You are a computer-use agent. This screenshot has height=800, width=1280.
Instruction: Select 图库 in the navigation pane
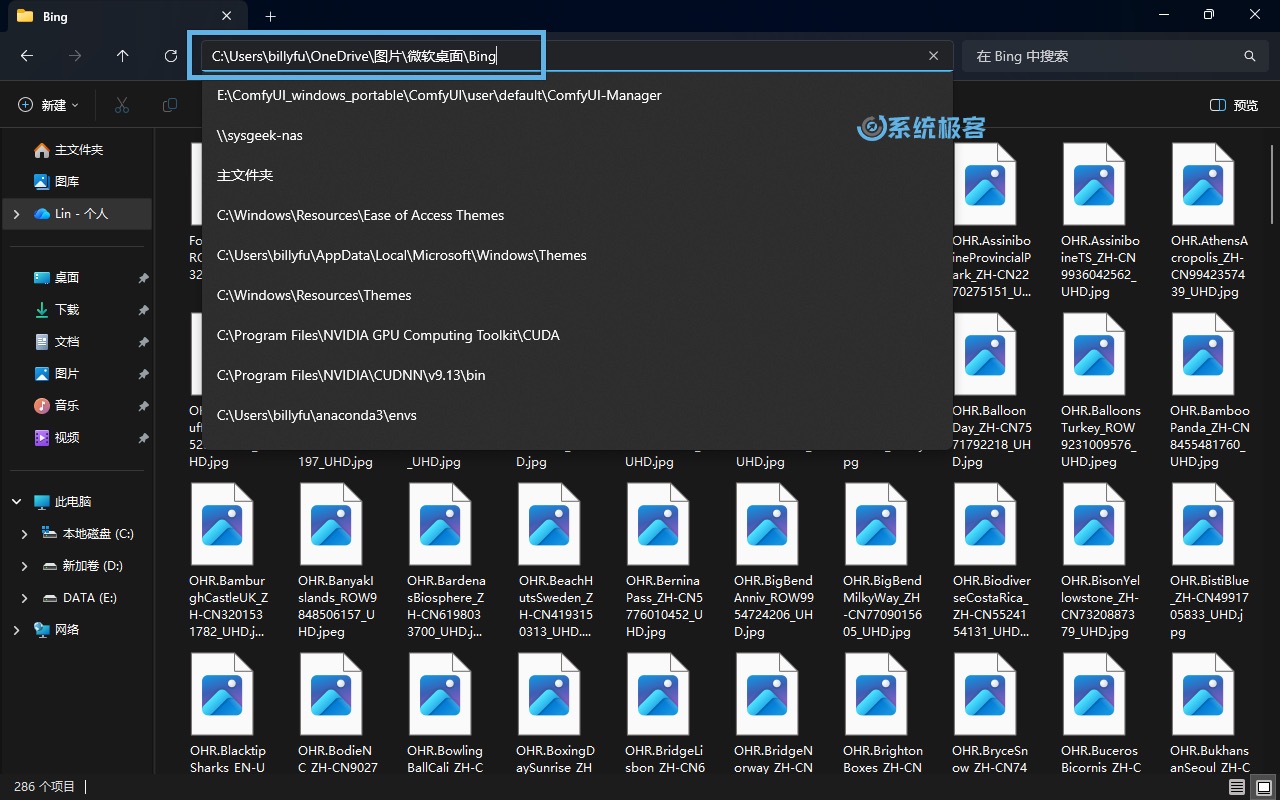click(x=67, y=182)
